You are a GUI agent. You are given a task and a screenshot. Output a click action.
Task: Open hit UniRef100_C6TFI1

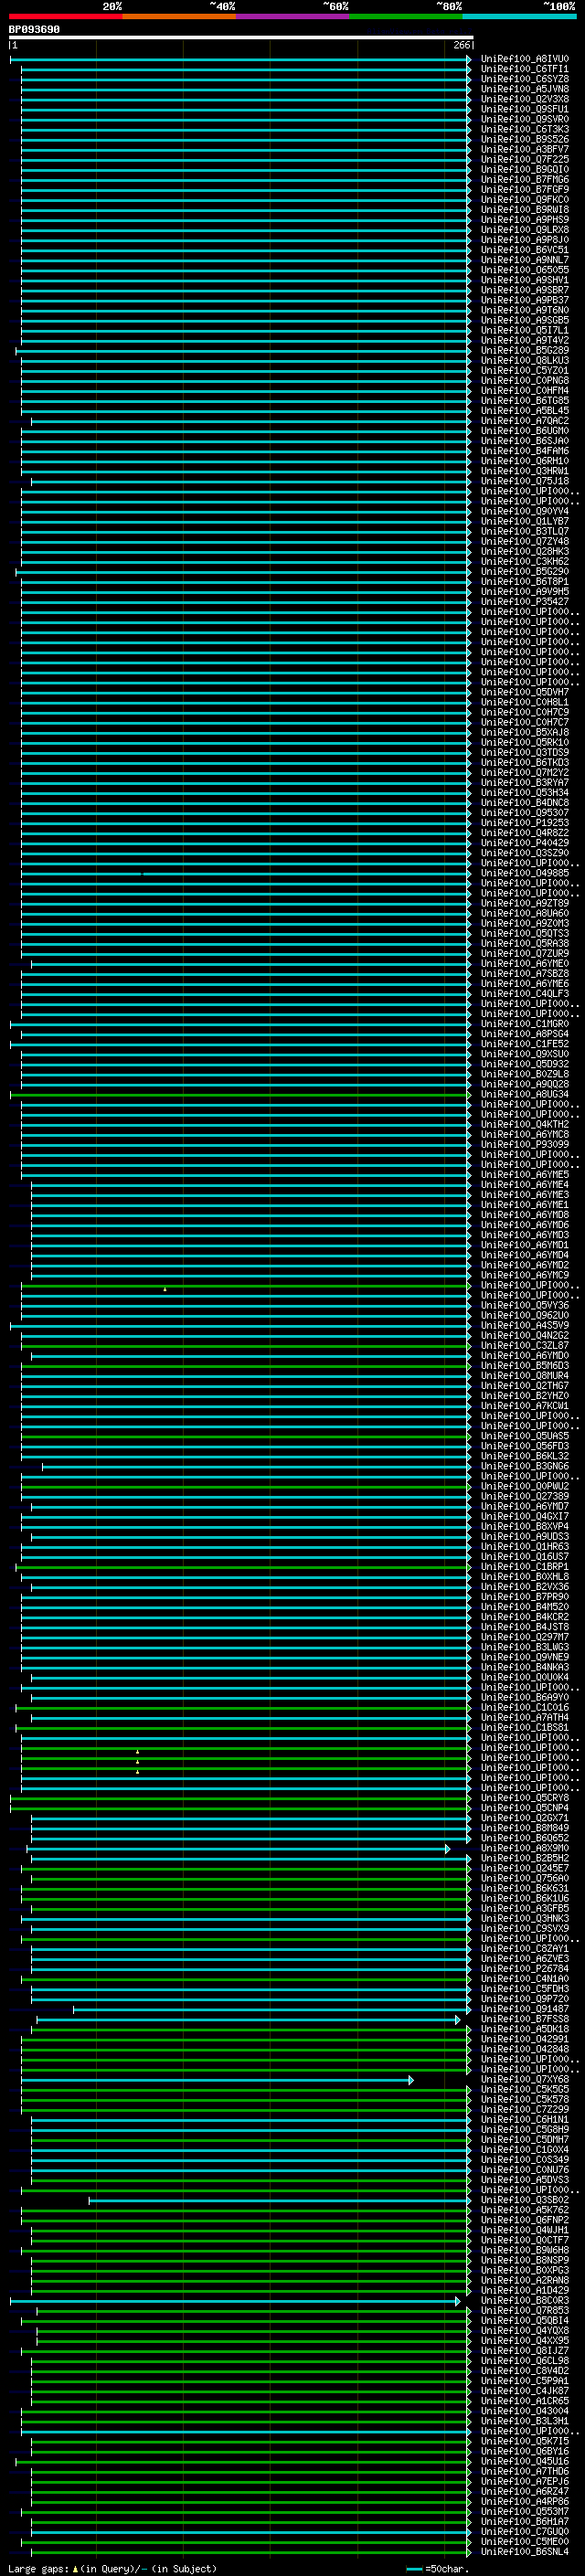[x=525, y=69]
